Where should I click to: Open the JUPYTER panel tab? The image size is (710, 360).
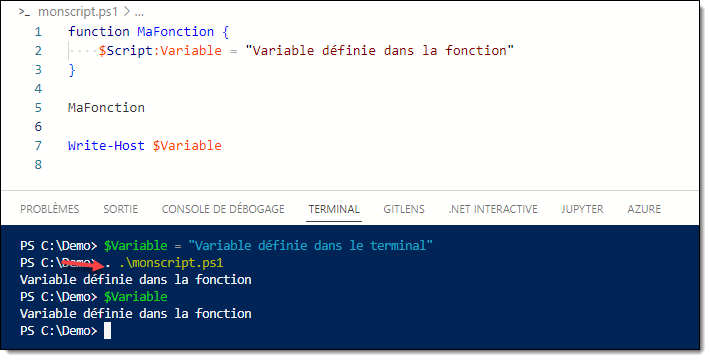582,209
